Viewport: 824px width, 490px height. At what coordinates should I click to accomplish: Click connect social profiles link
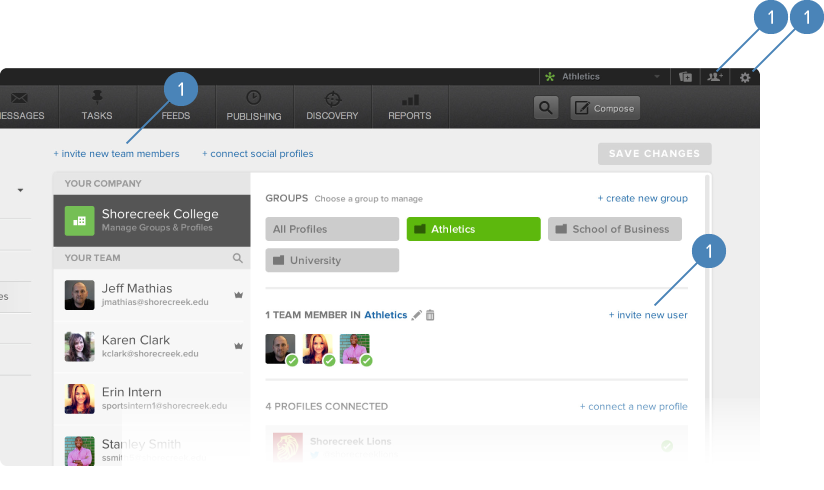pos(258,154)
